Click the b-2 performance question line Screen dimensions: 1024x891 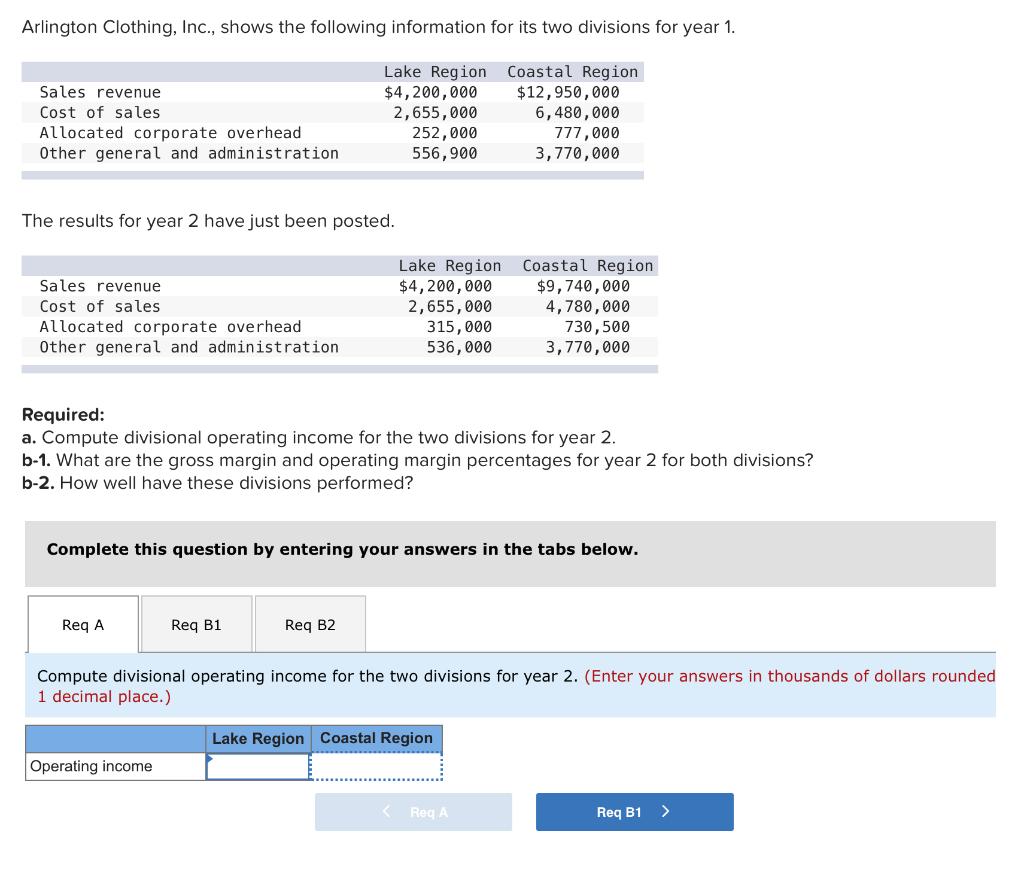[217, 483]
